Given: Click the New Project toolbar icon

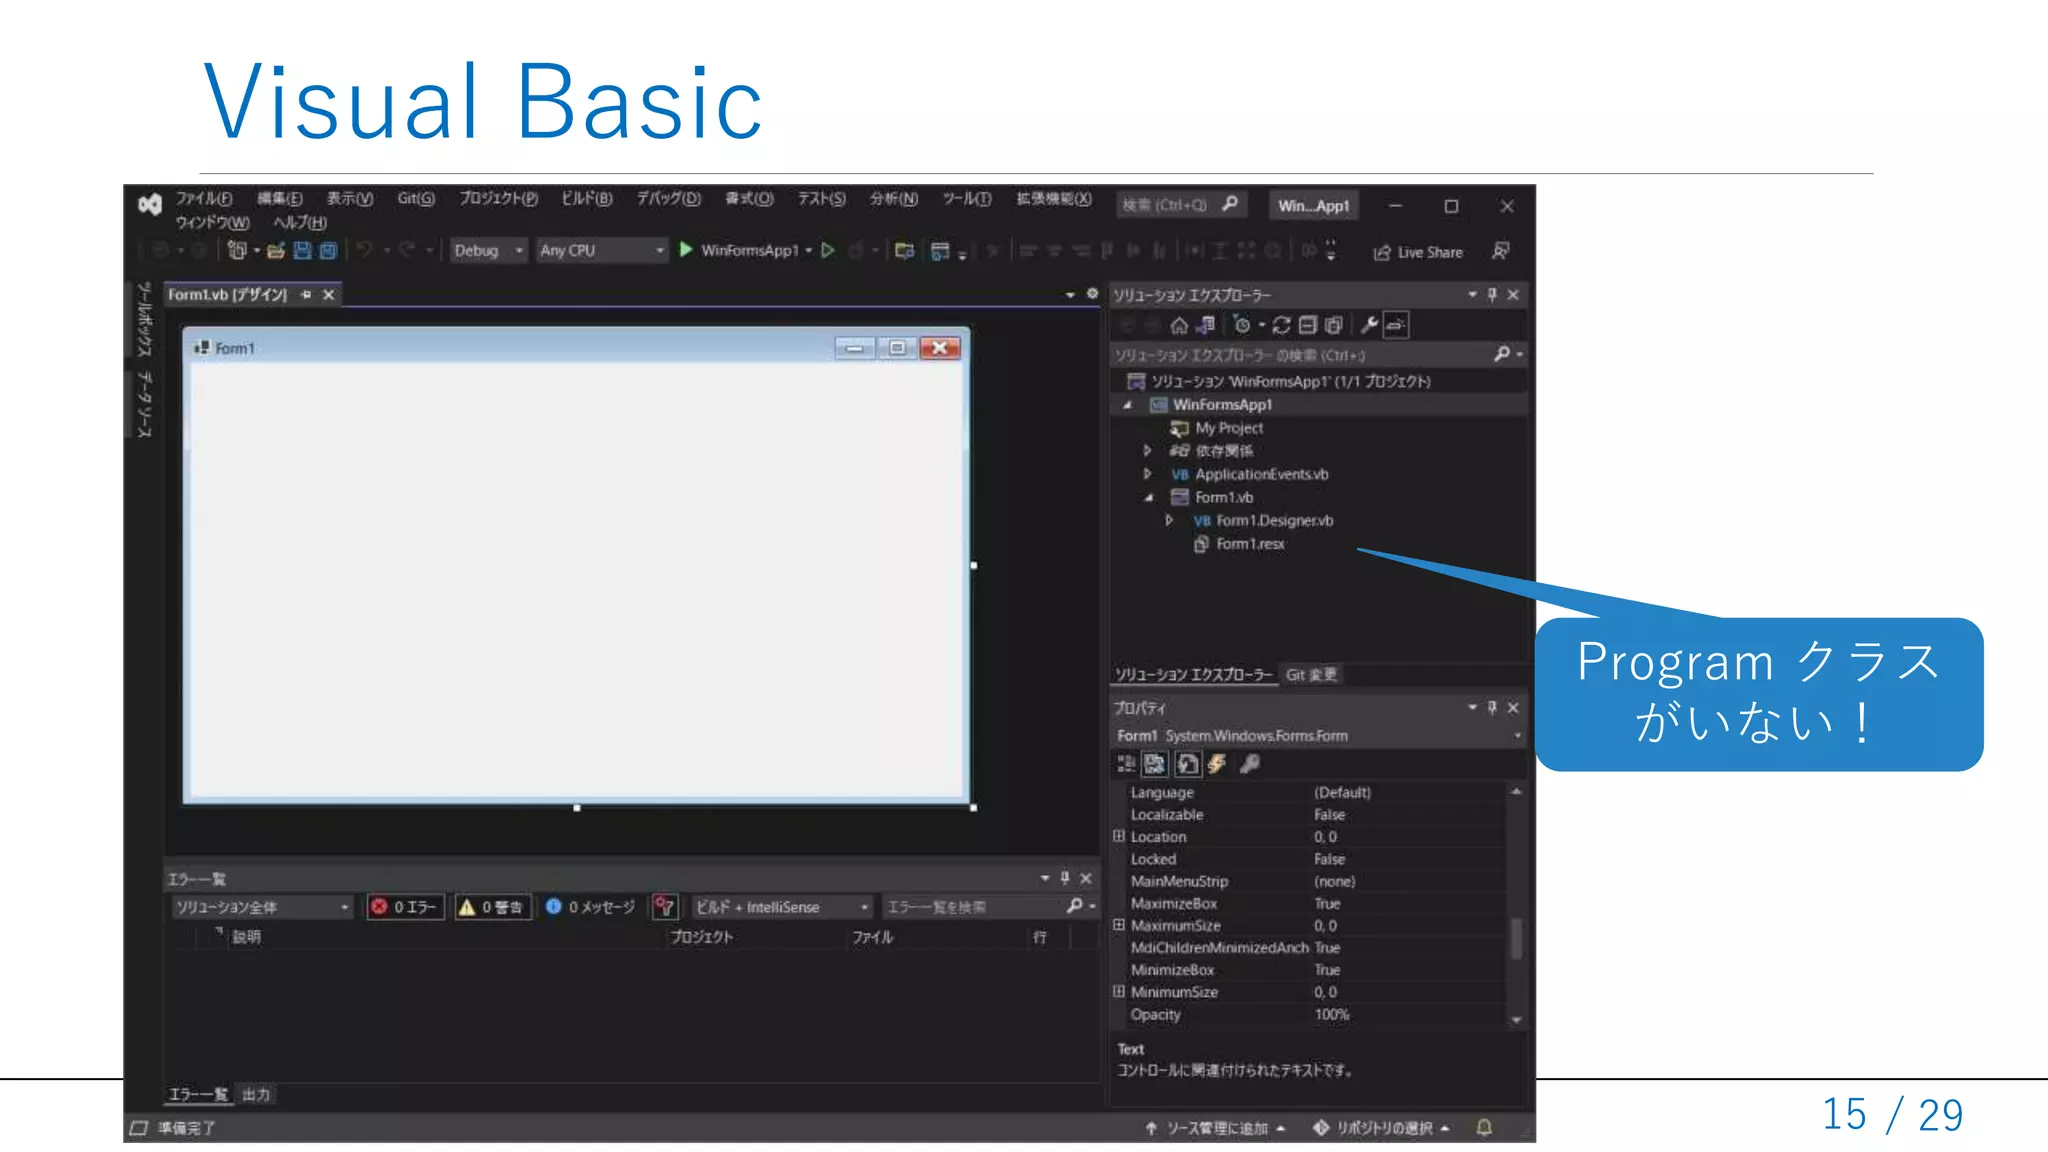Looking at the screenshot, I should [236, 250].
